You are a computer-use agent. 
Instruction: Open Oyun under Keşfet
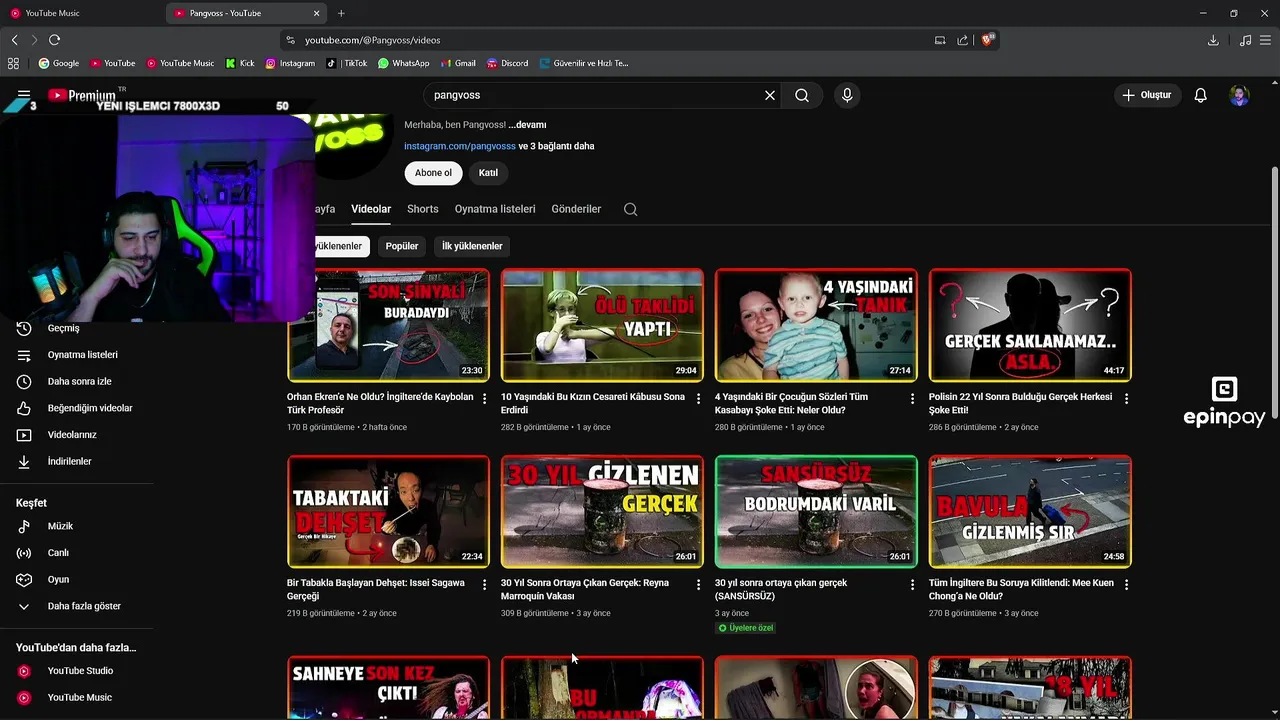tap(58, 579)
